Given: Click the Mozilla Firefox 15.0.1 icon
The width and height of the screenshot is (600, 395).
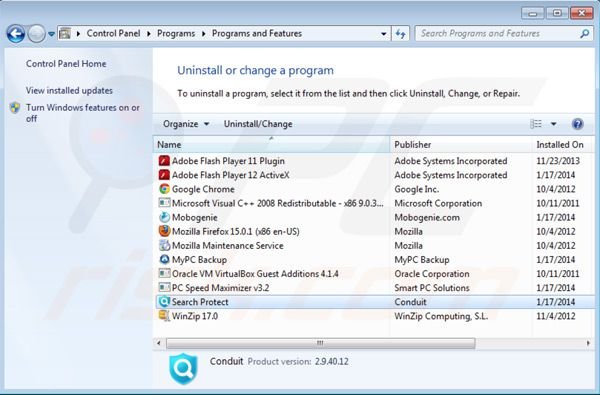Looking at the screenshot, I should click(164, 231).
